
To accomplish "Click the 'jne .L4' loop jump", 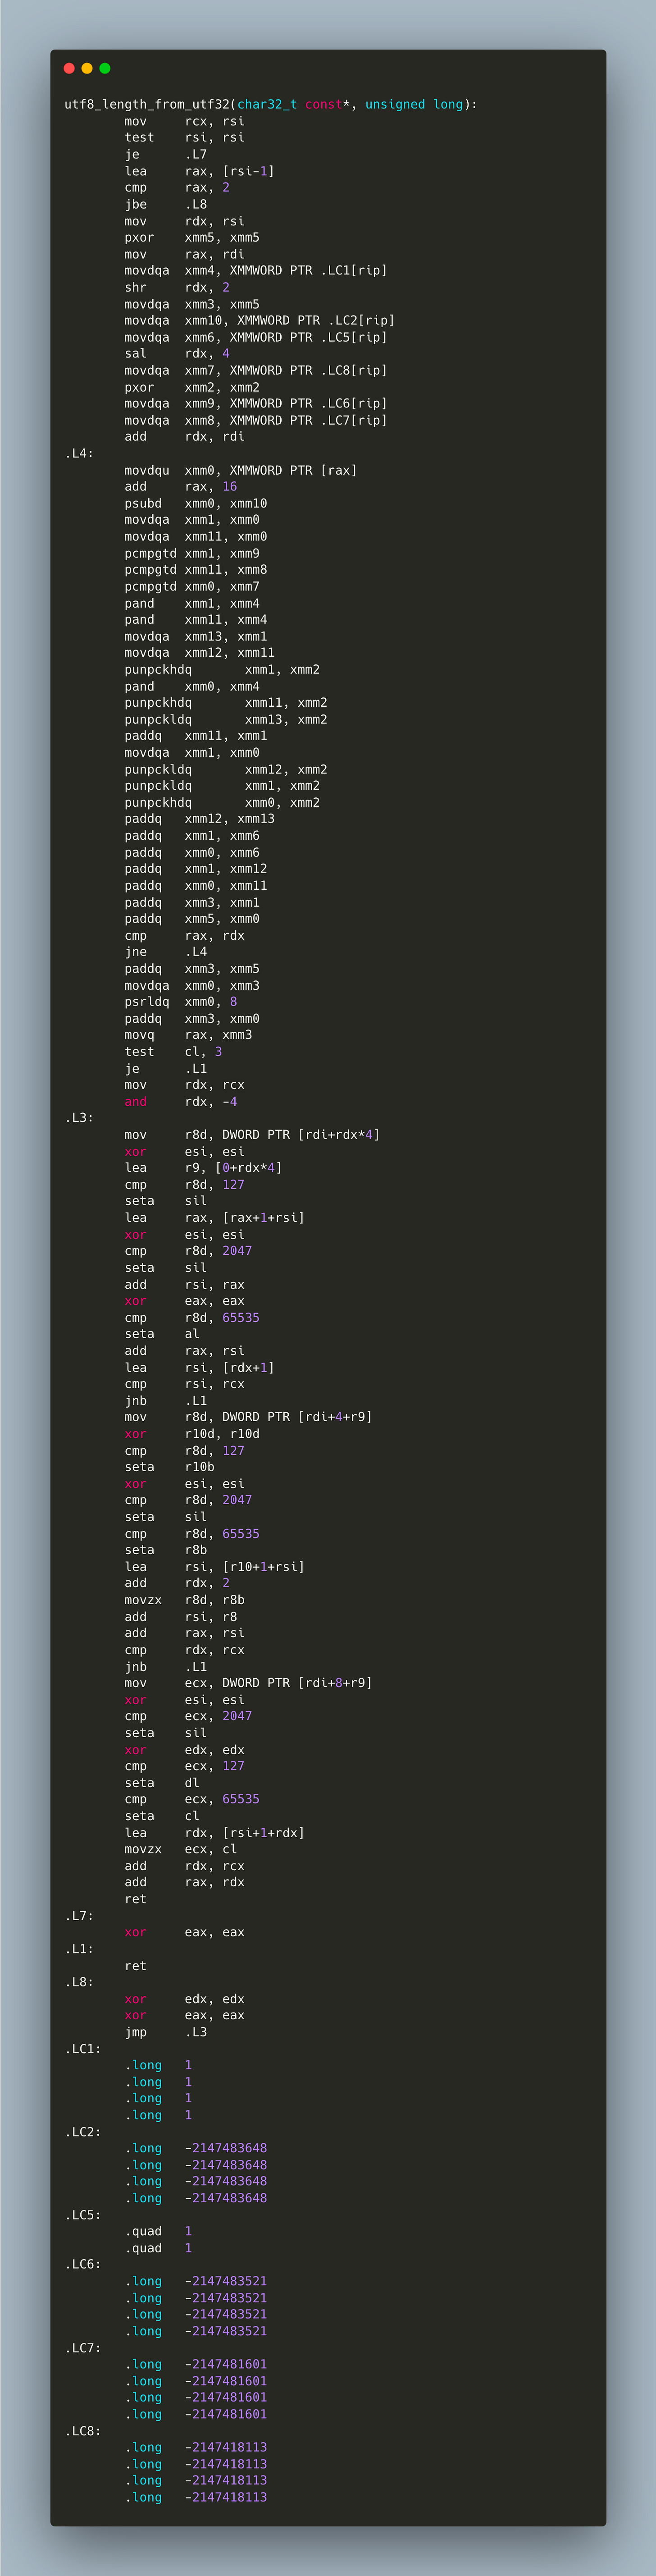I will point(166,952).
